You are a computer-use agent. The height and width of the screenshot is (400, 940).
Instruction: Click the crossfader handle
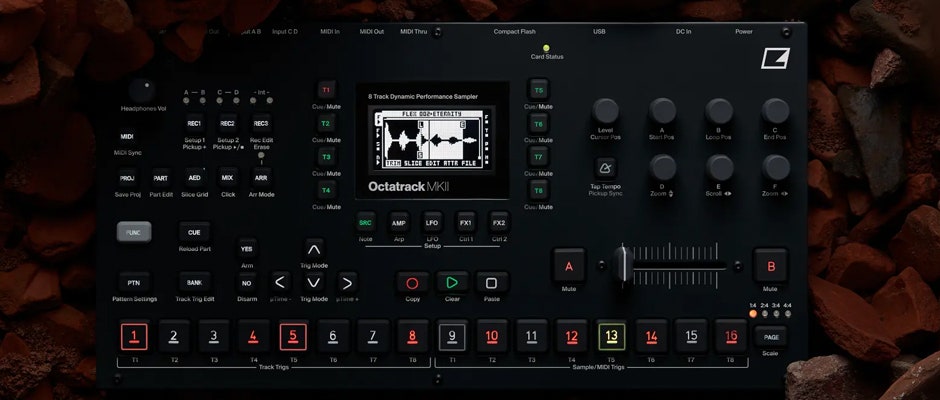click(622, 266)
